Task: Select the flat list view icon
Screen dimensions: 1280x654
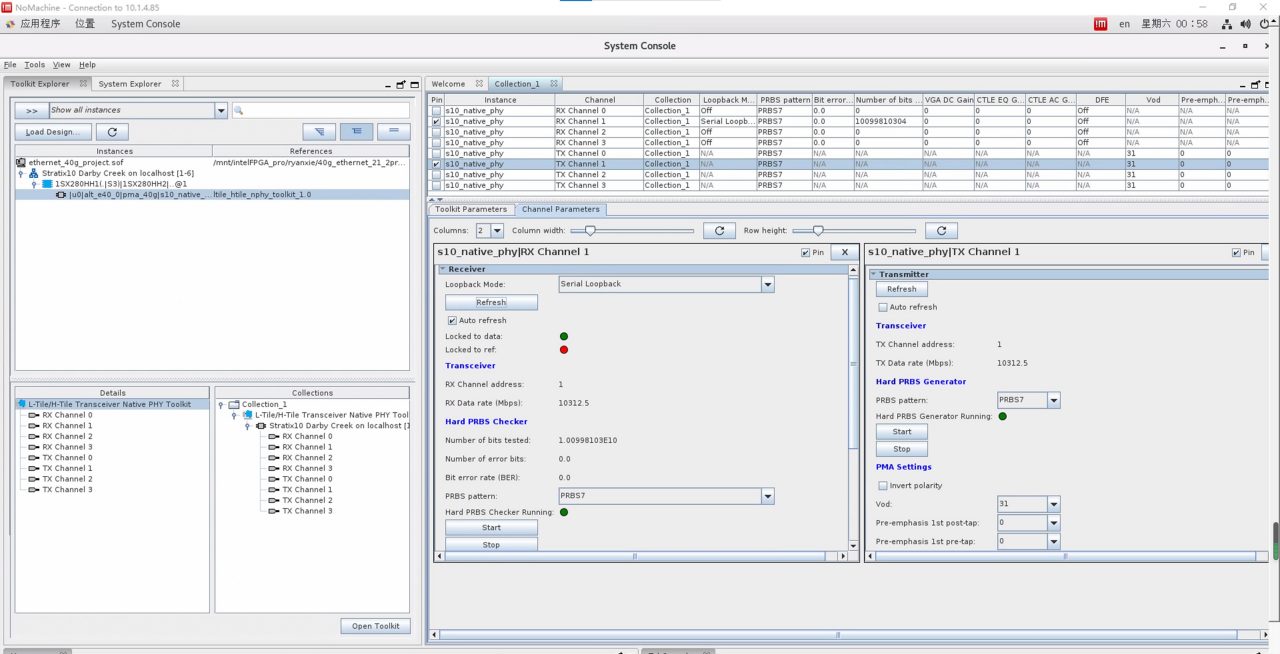Action: pos(394,132)
